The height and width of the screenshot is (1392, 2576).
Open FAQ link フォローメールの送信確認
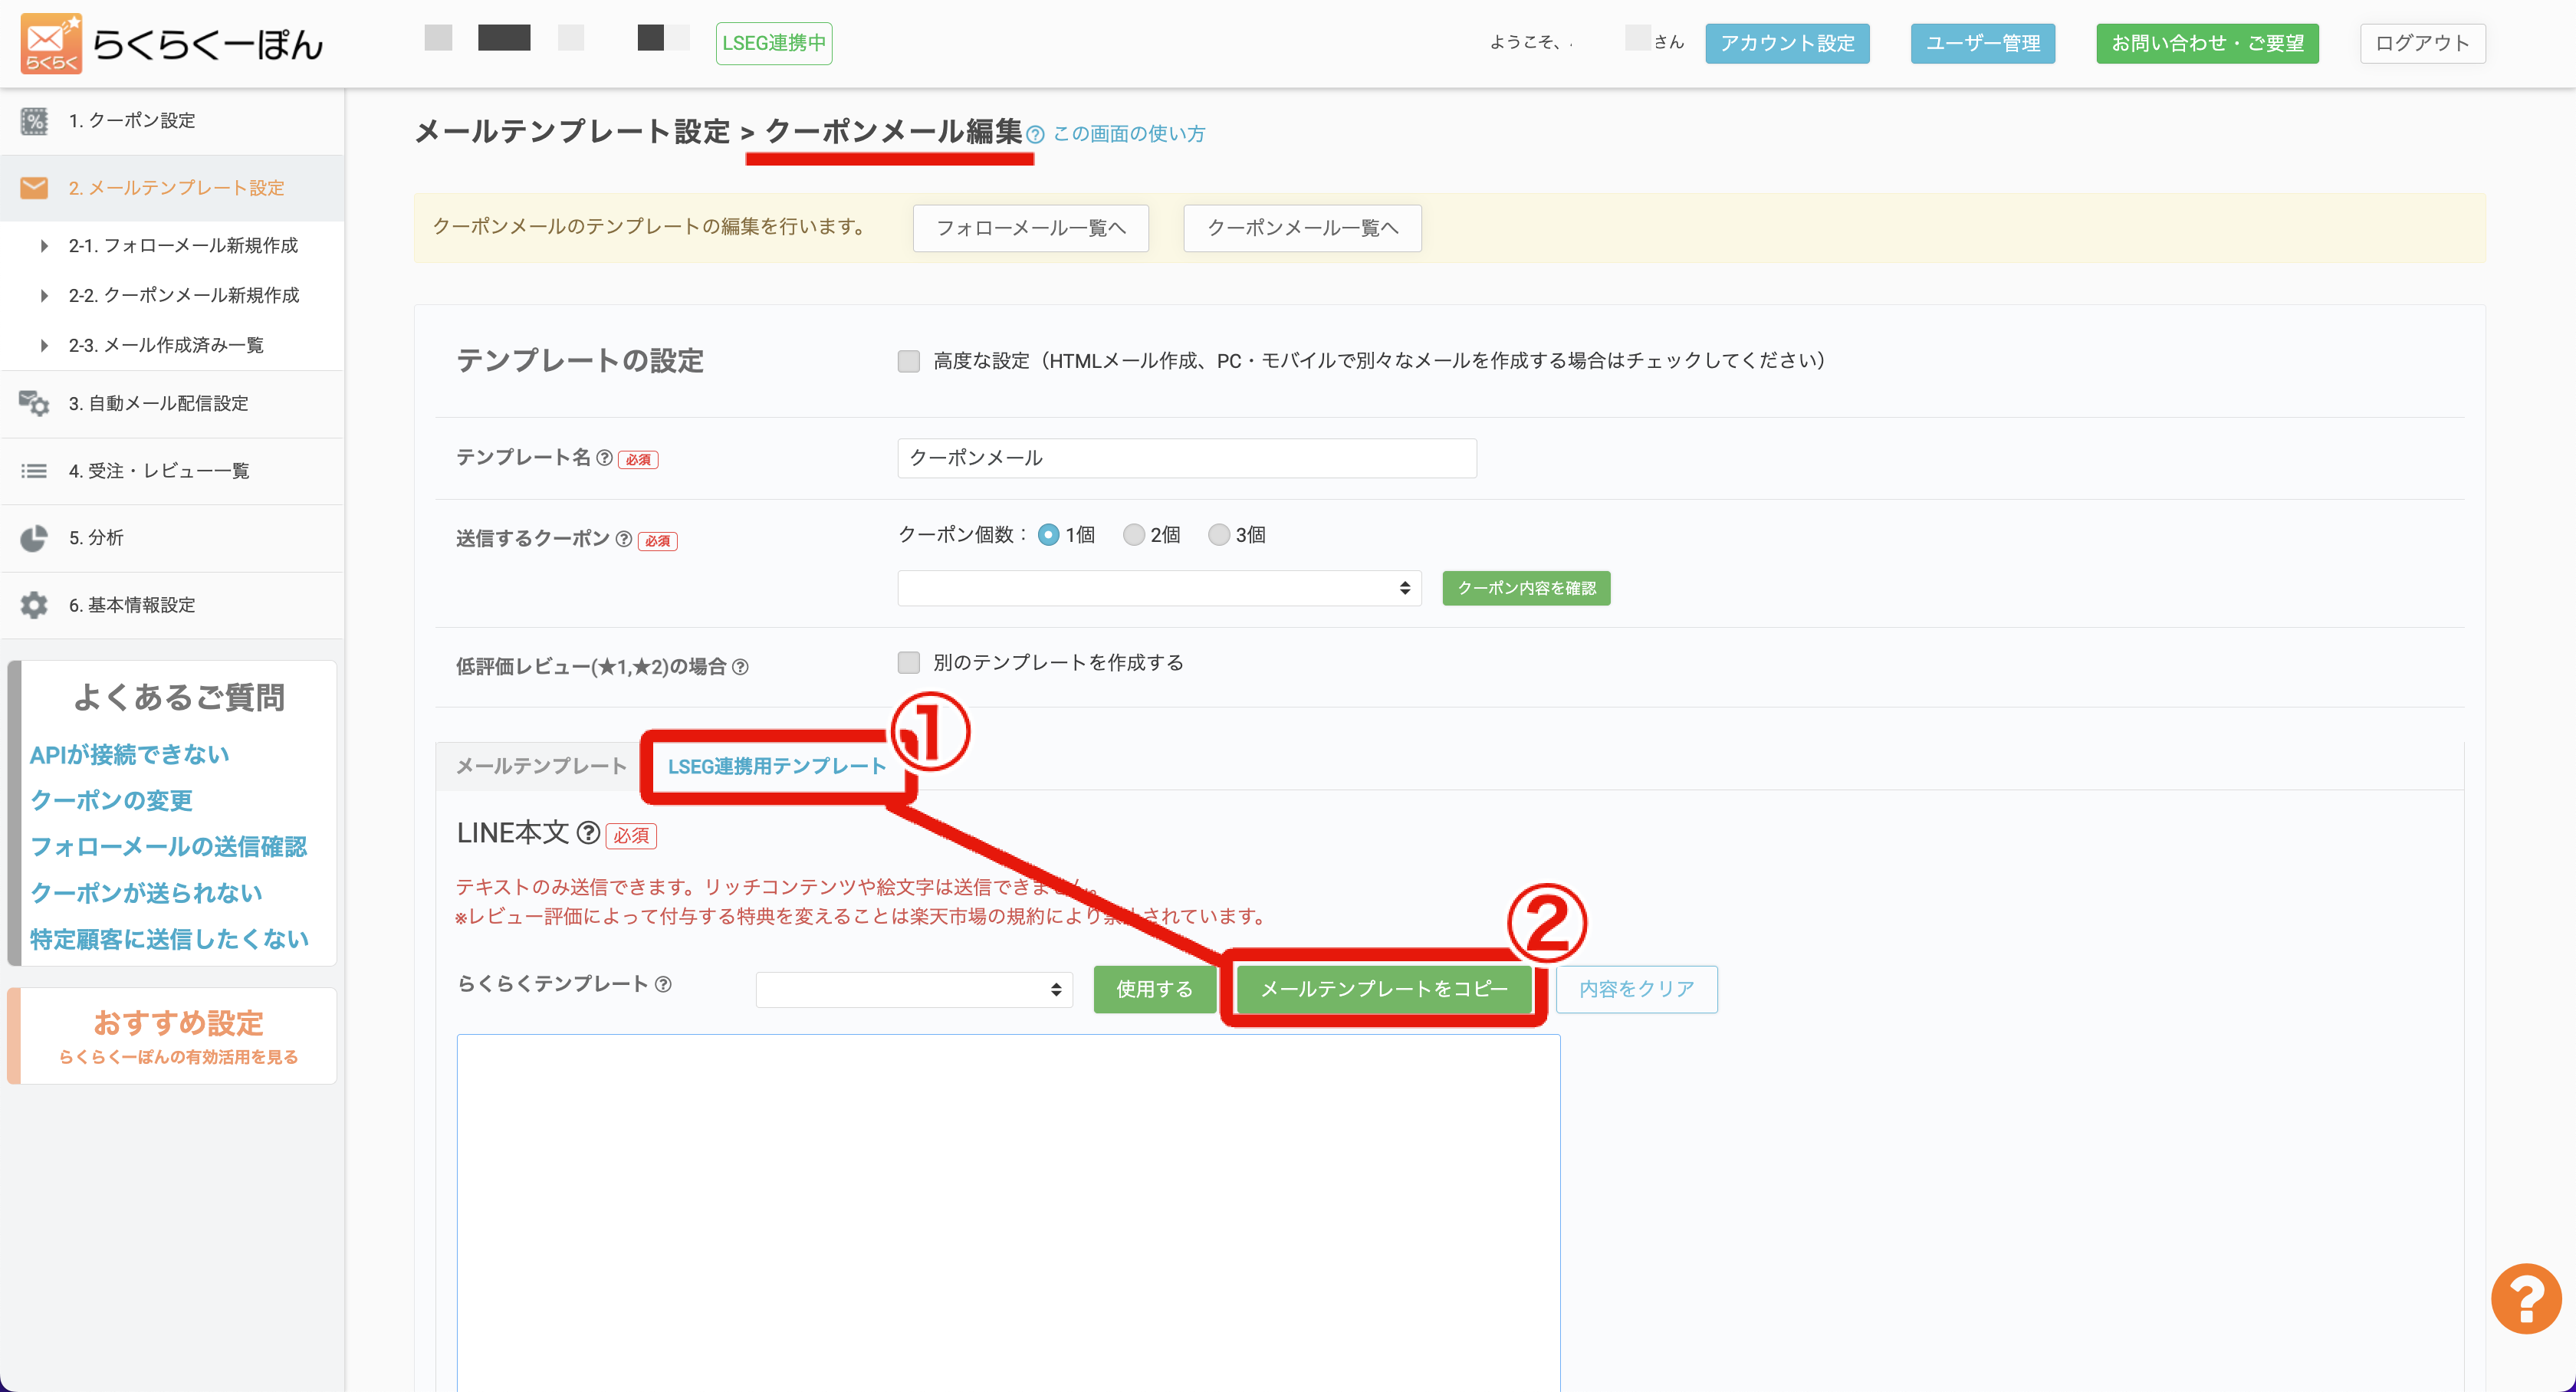tap(168, 847)
